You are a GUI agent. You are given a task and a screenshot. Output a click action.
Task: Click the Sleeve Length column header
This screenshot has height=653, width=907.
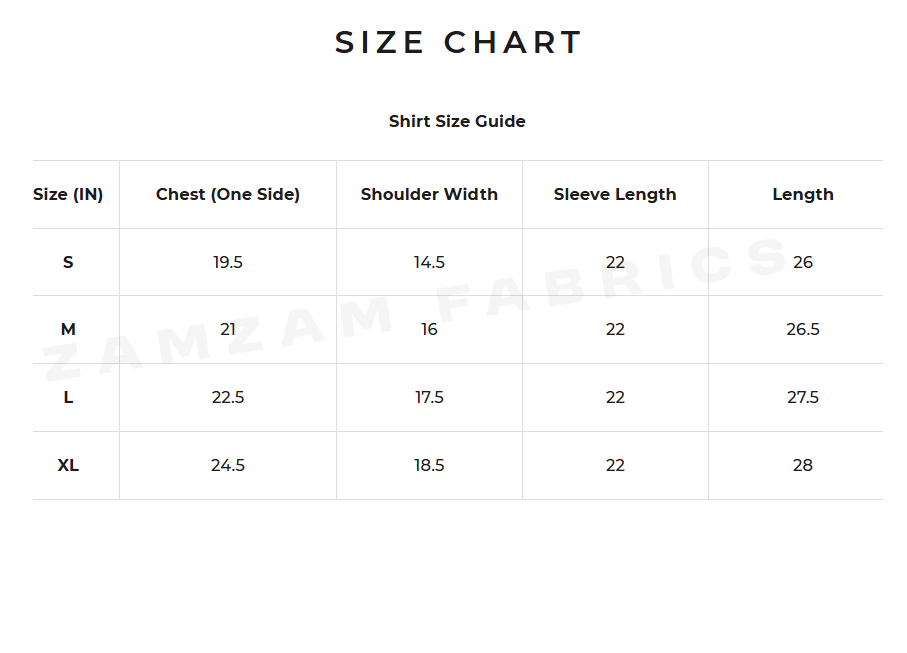(x=615, y=194)
